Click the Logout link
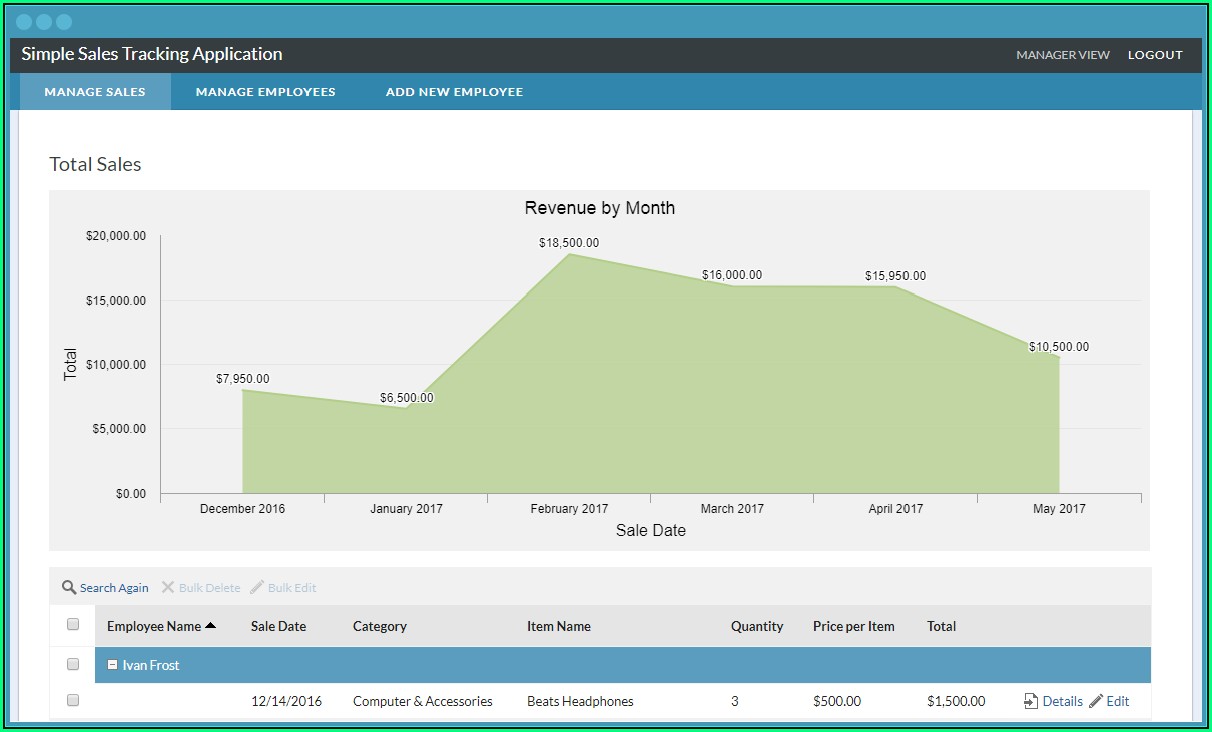 (x=1155, y=55)
